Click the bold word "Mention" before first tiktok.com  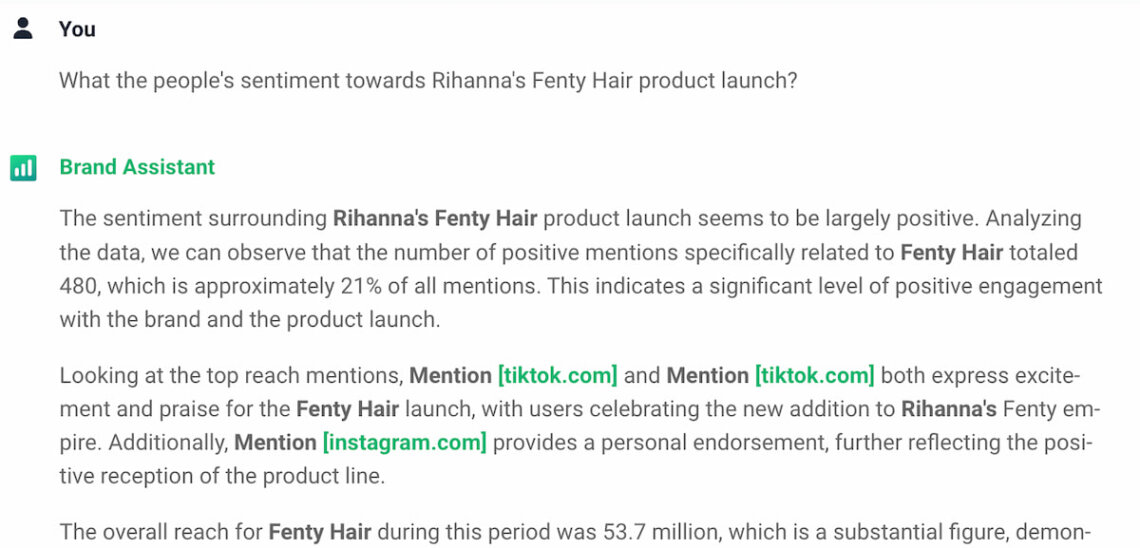[x=450, y=376]
